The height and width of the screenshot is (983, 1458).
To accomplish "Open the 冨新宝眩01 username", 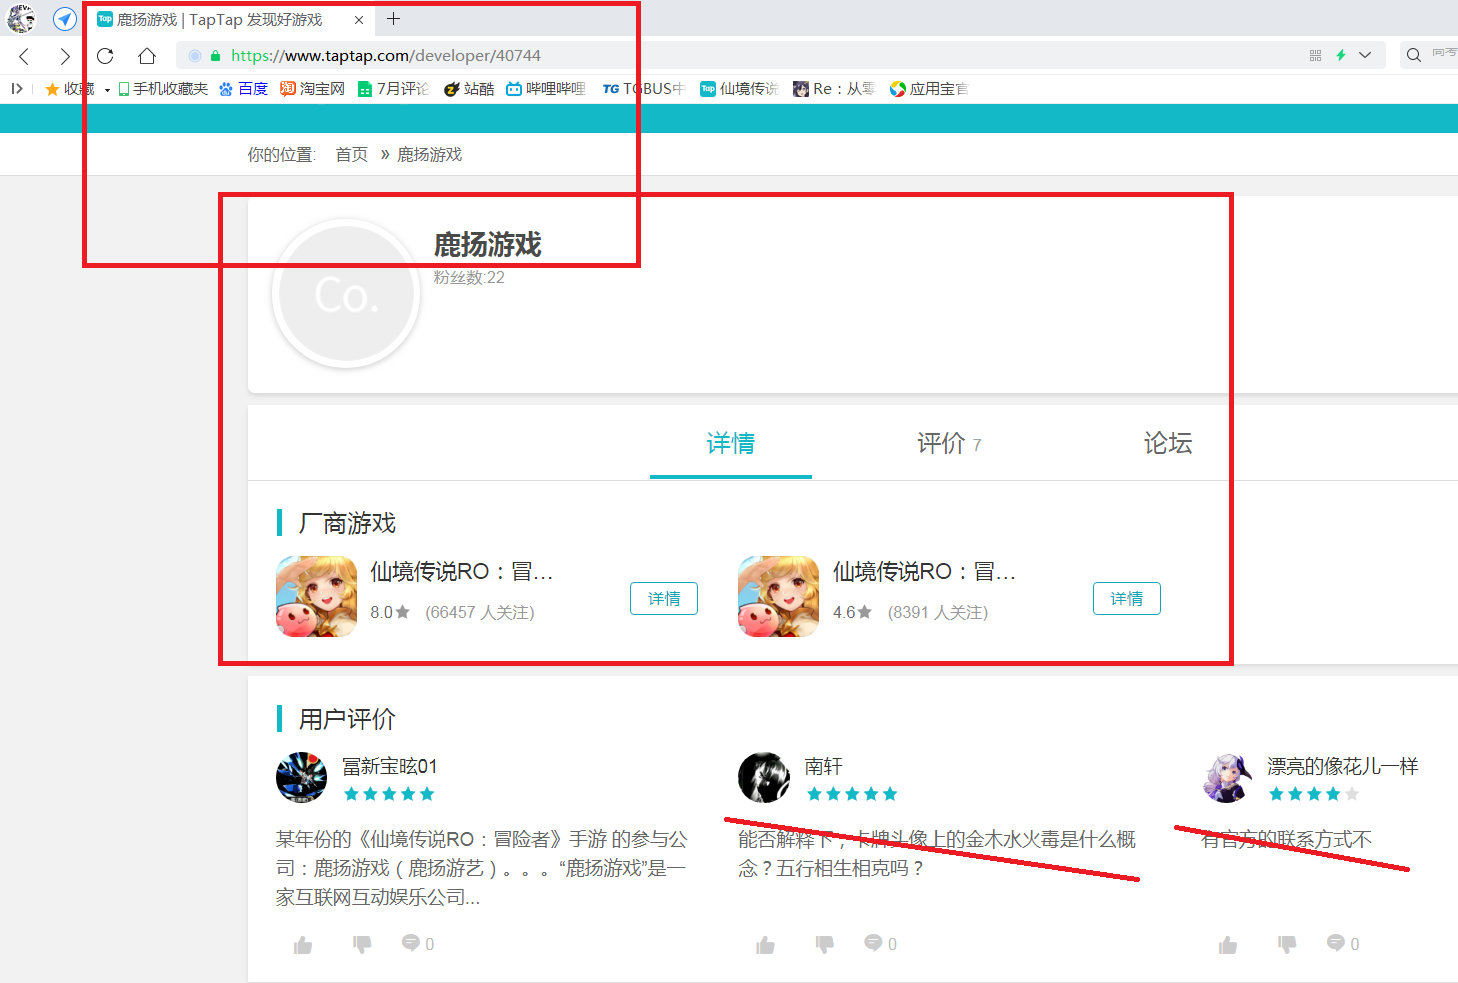I will (390, 767).
